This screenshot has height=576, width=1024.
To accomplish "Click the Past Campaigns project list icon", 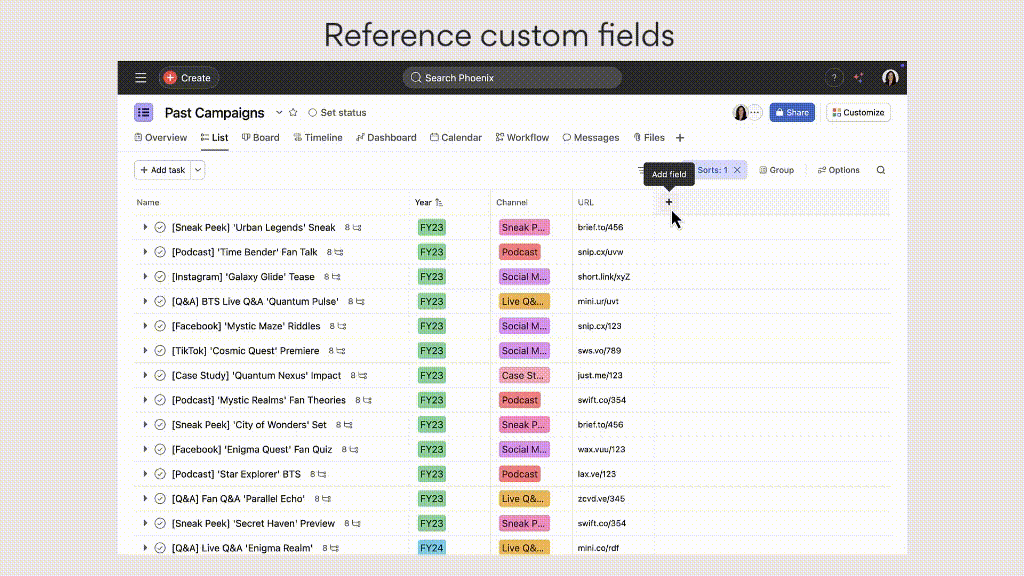I will point(144,113).
